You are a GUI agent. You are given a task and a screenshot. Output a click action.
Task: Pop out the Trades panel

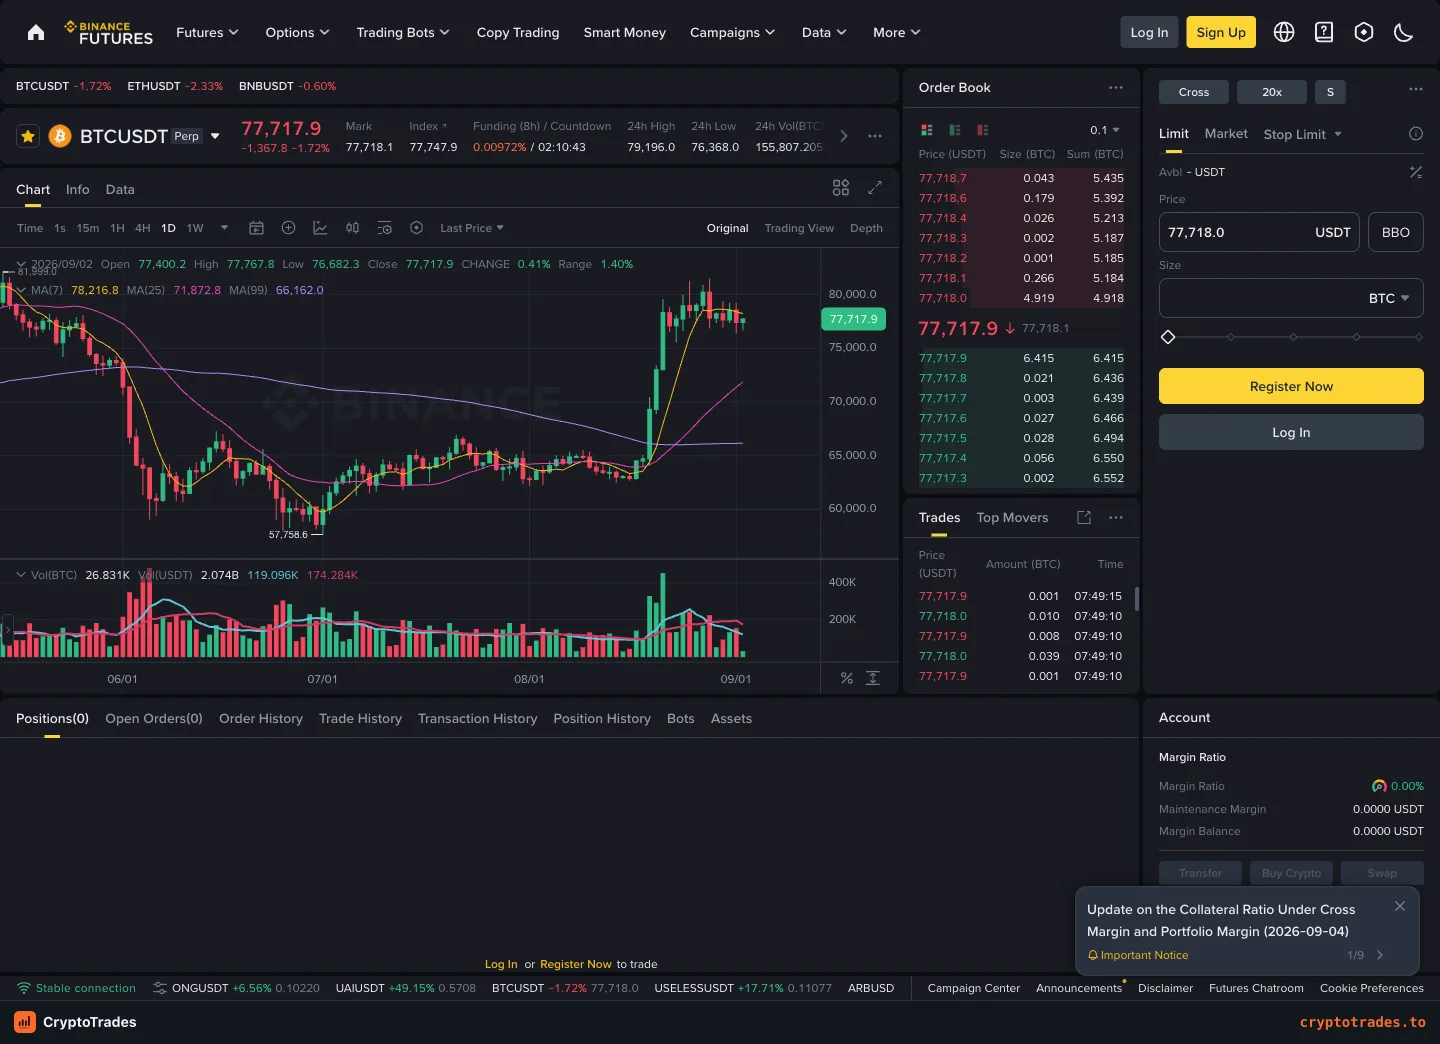pyautogui.click(x=1084, y=517)
